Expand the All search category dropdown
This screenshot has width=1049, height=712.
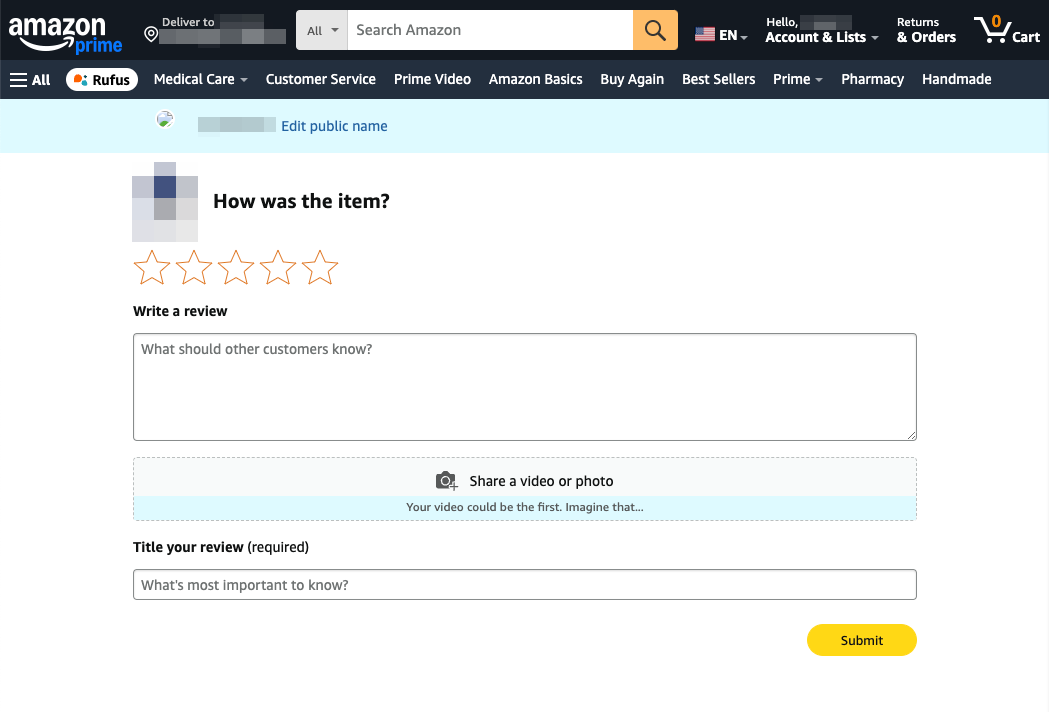coord(321,30)
